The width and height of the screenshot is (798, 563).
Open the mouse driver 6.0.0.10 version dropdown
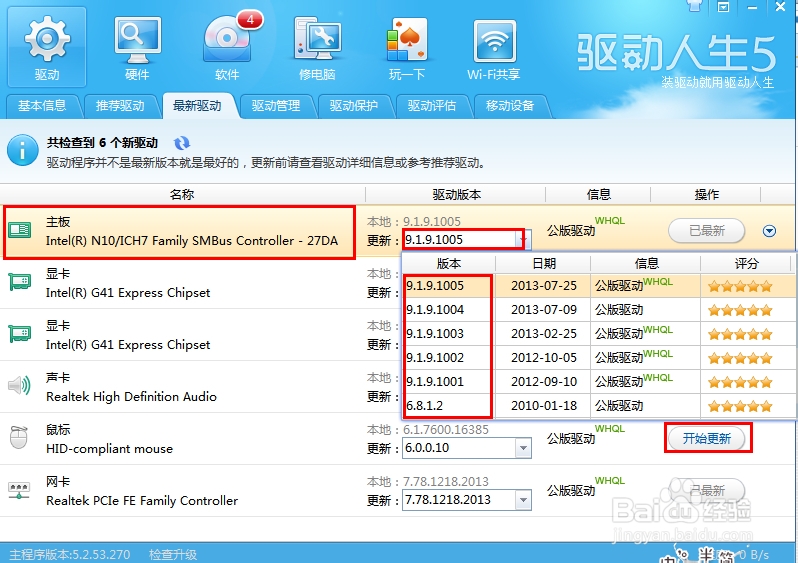[x=523, y=448]
